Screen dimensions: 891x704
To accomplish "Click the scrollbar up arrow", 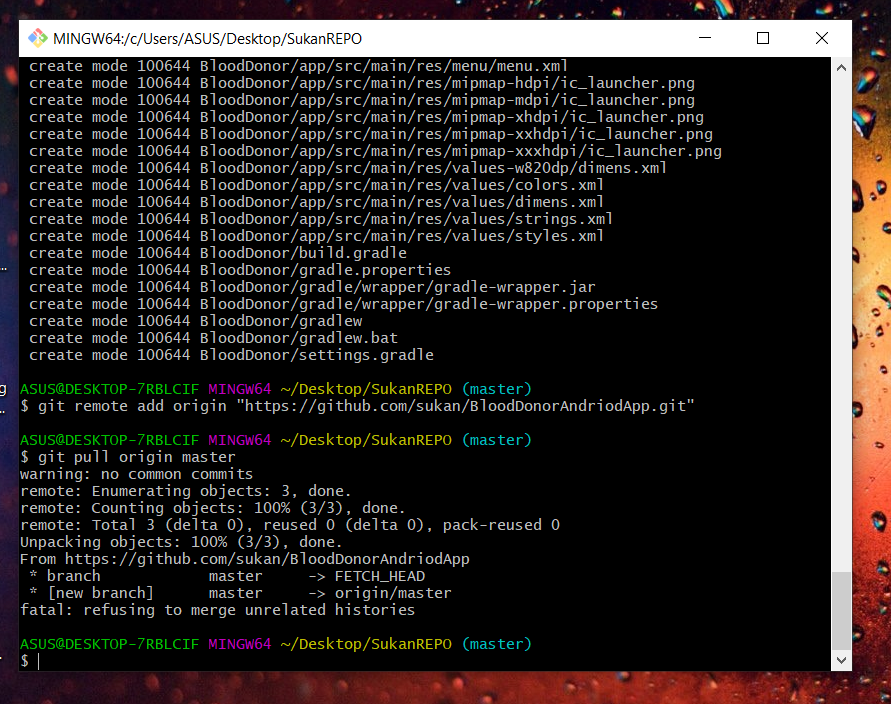I will point(842,68).
